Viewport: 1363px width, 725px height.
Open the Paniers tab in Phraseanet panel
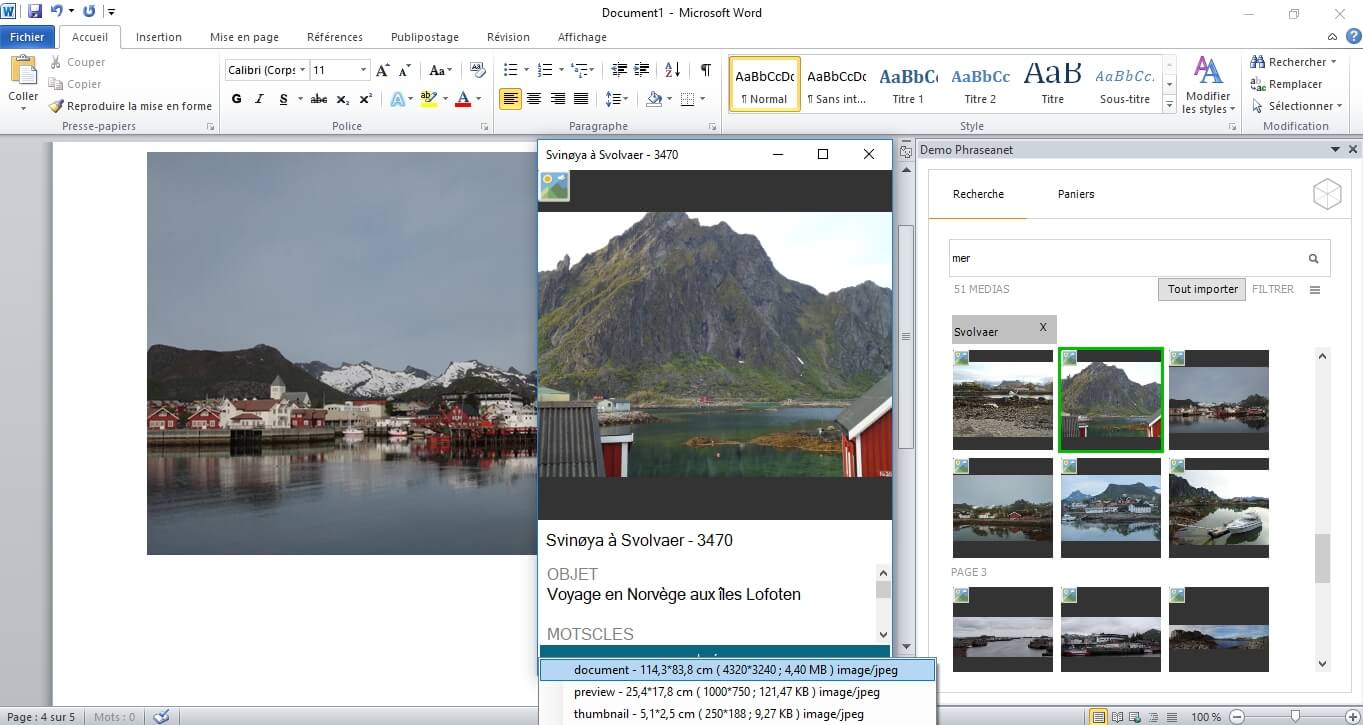[1076, 194]
